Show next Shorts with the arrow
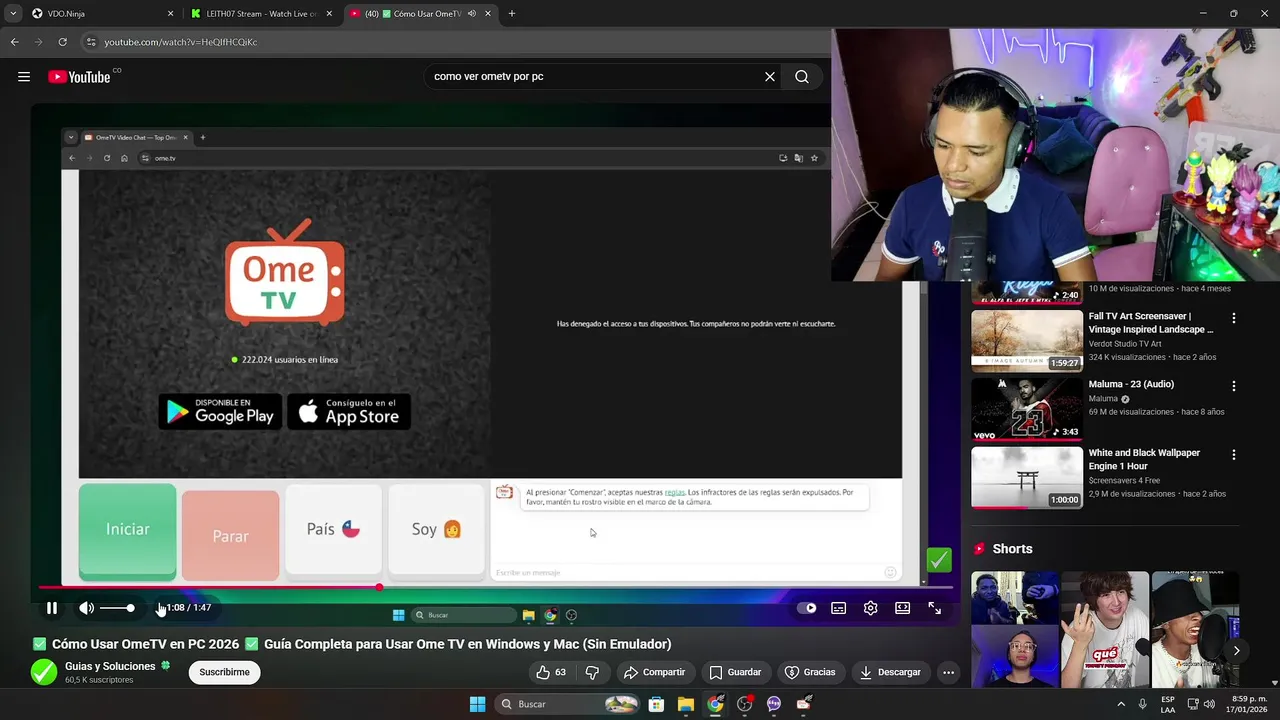The image size is (1280, 720). pos(1236,651)
